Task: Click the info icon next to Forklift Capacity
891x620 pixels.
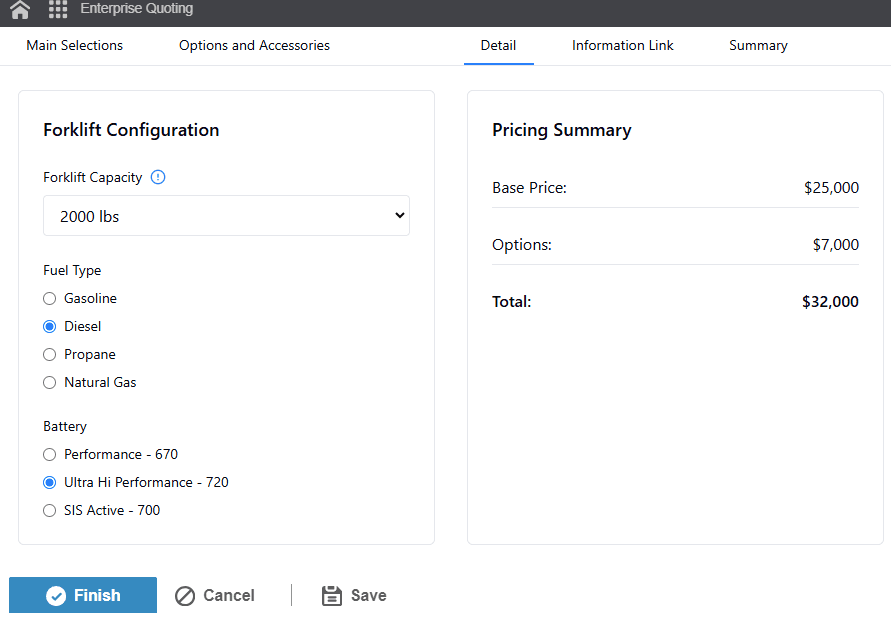Action: point(158,177)
